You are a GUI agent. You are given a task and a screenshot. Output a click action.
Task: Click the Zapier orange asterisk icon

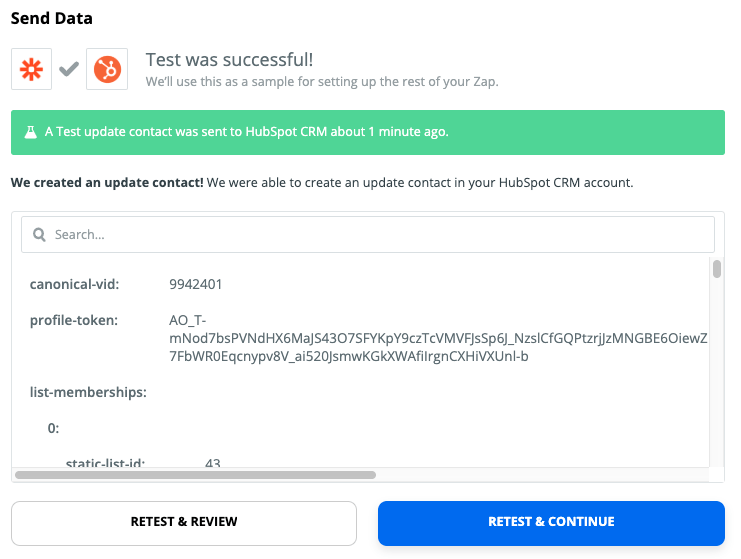tap(31, 69)
